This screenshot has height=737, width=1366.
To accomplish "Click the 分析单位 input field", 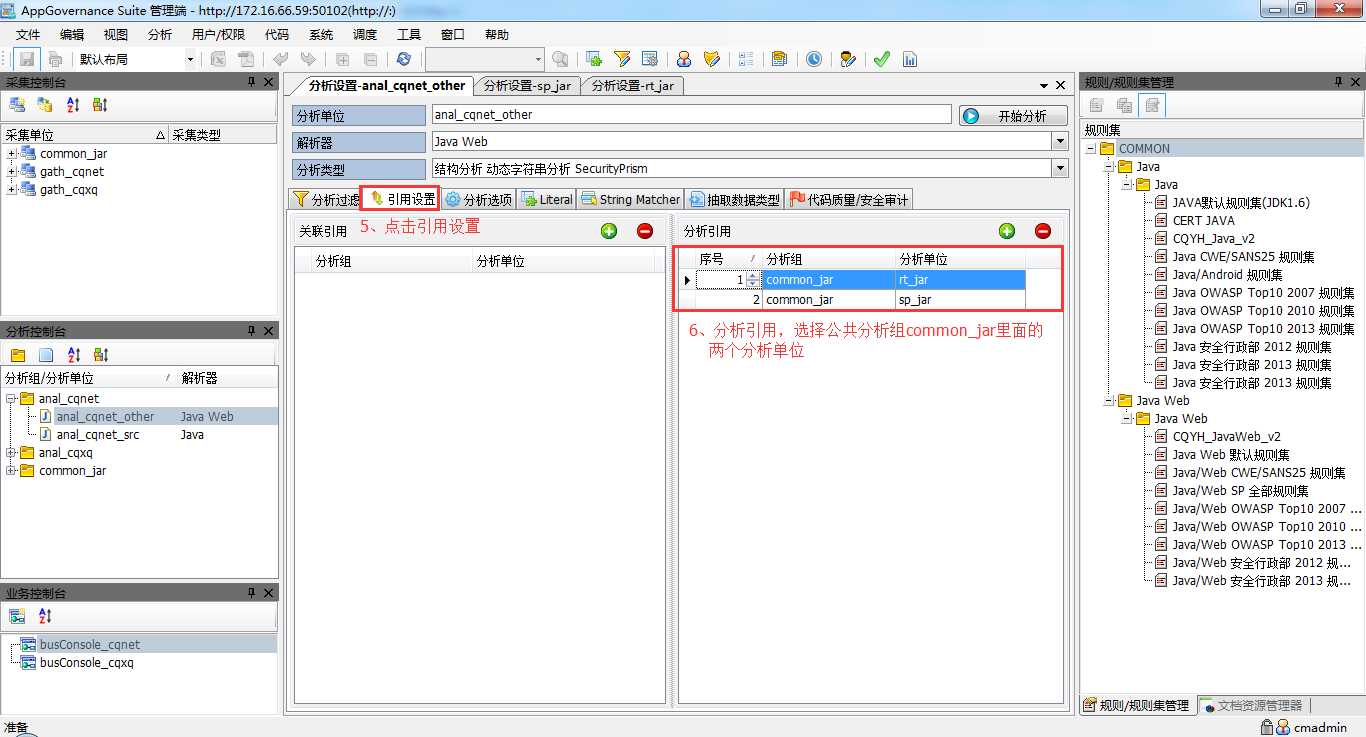I will (x=691, y=115).
